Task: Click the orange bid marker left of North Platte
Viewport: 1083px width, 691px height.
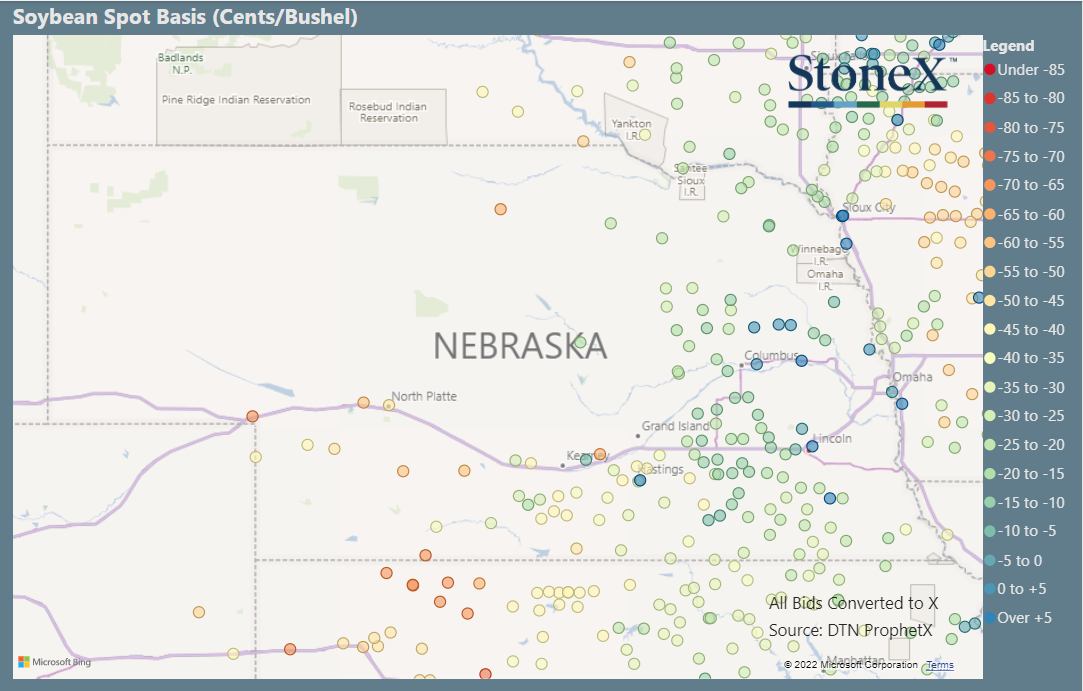Action: (x=363, y=402)
